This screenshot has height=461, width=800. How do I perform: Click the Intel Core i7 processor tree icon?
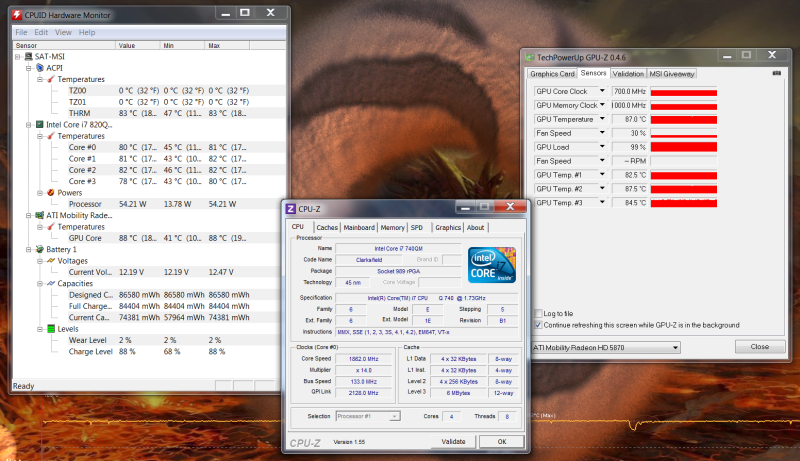26,125
